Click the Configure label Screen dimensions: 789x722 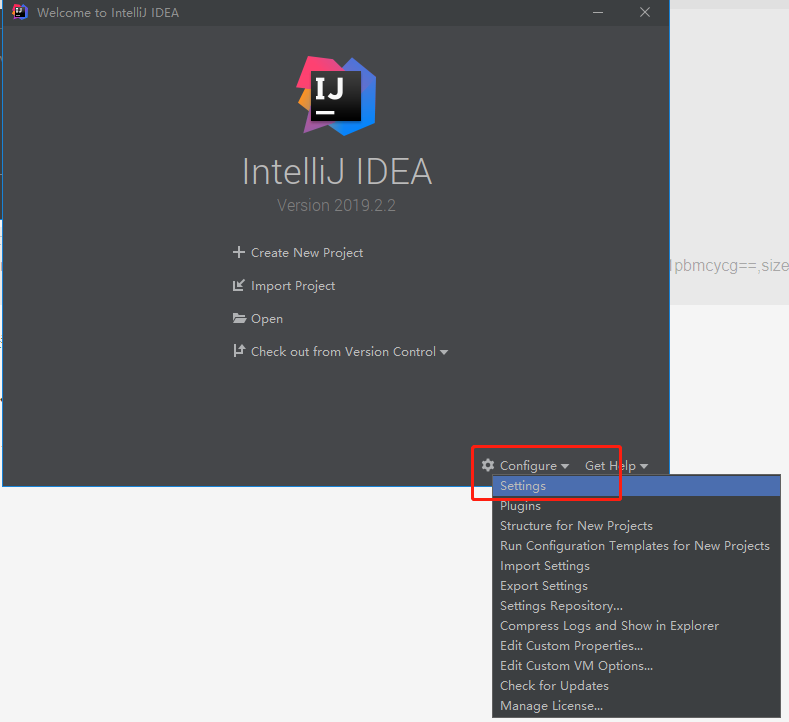tap(528, 466)
